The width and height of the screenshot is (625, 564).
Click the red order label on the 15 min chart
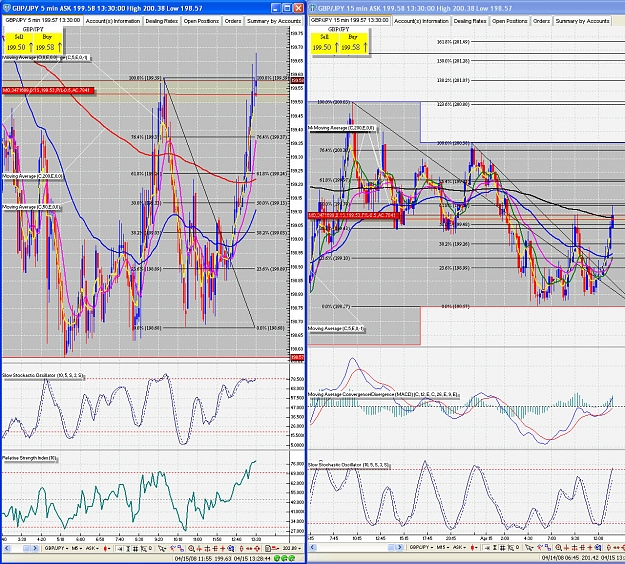point(354,215)
